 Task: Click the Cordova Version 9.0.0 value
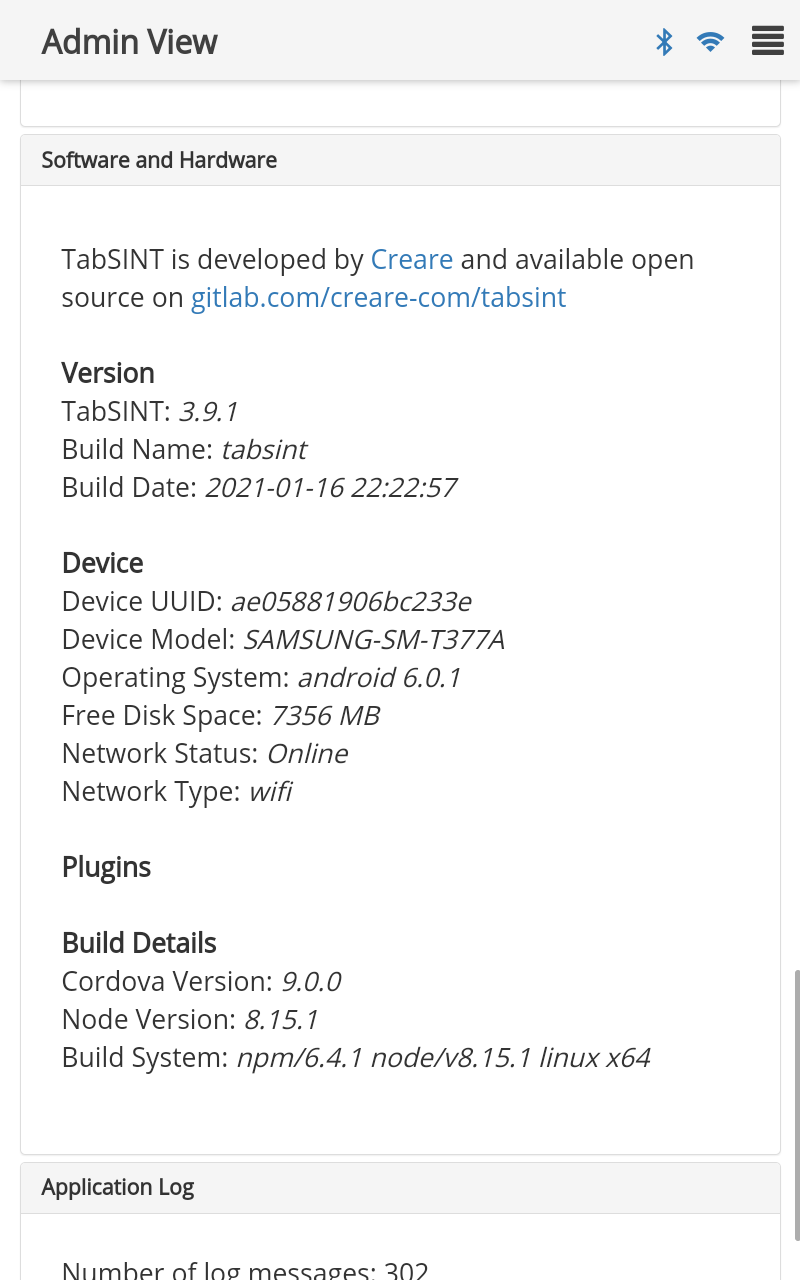311,982
